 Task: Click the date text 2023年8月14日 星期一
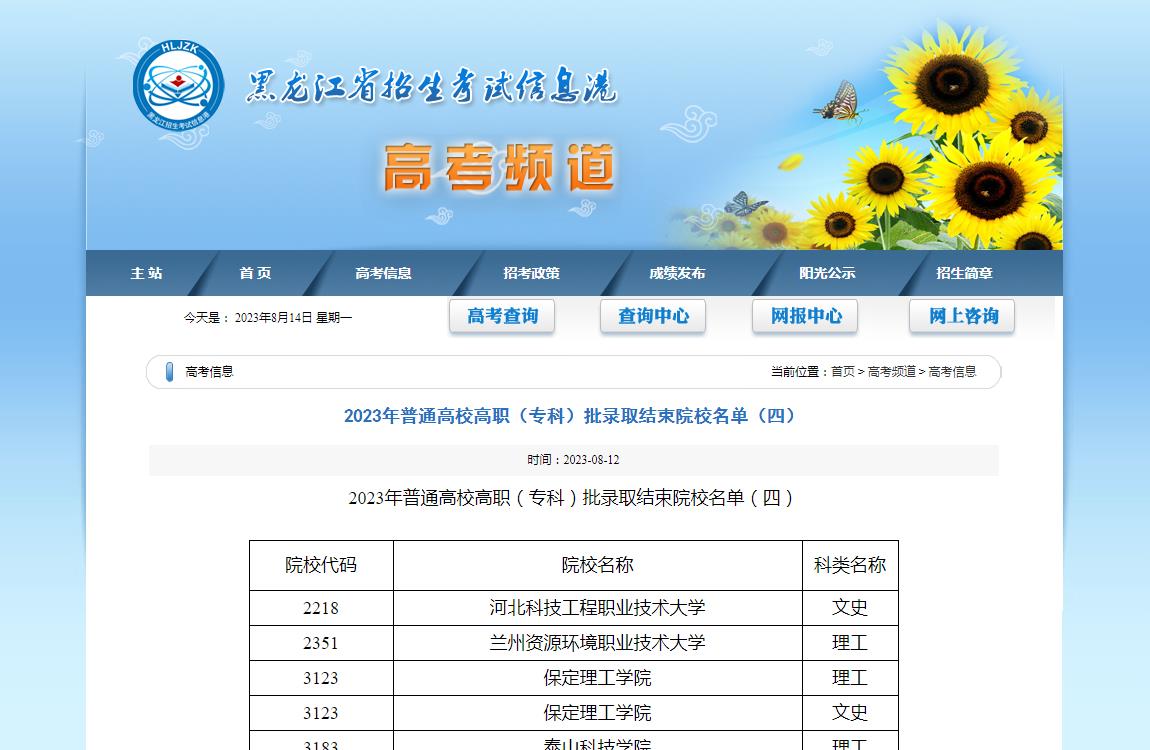pyautogui.click(x=293, y=317)
